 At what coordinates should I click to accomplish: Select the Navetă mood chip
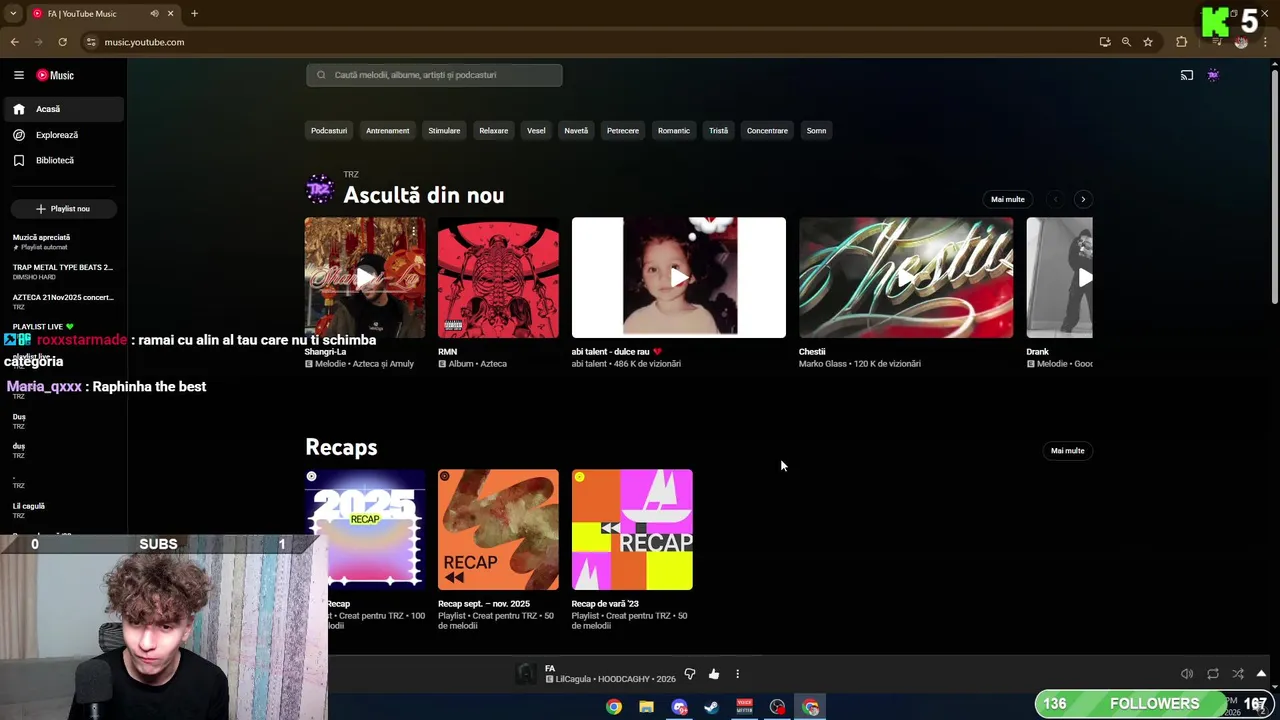[x=576, y=131]
